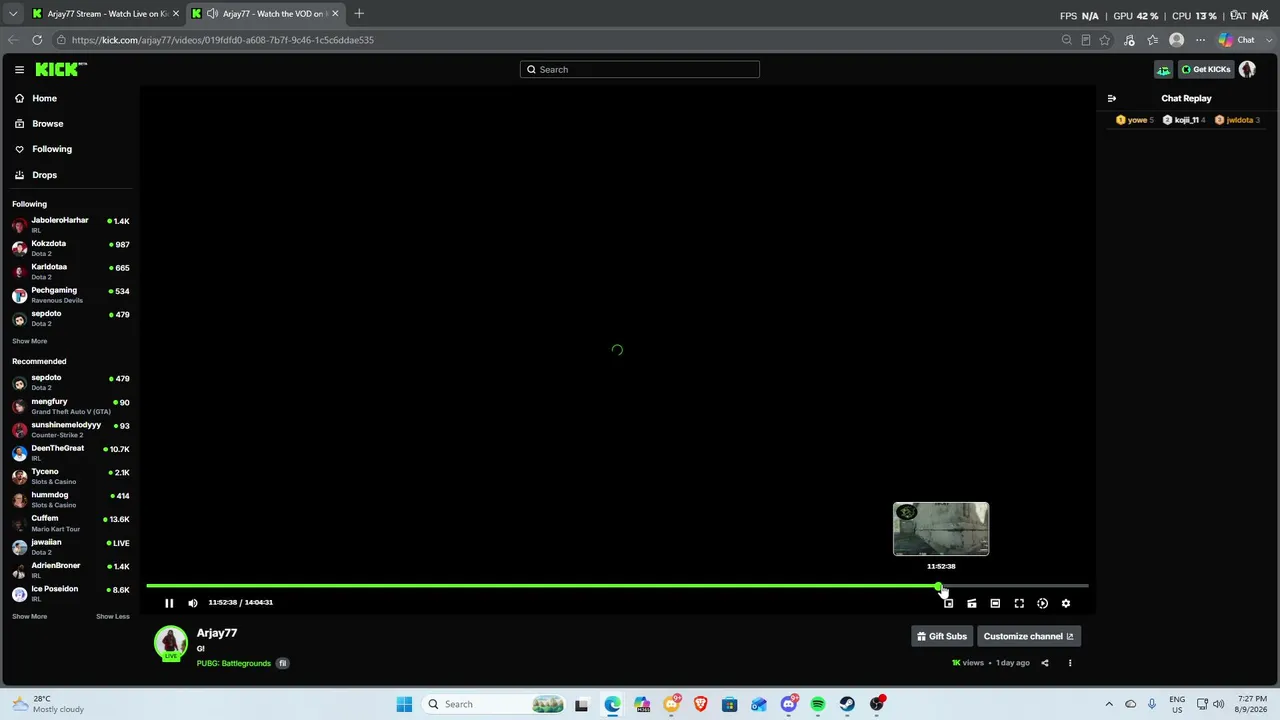Viewport: 1280px width, 720px height.
Task: Open Kokzdota's channel
Action: point(70,248)
